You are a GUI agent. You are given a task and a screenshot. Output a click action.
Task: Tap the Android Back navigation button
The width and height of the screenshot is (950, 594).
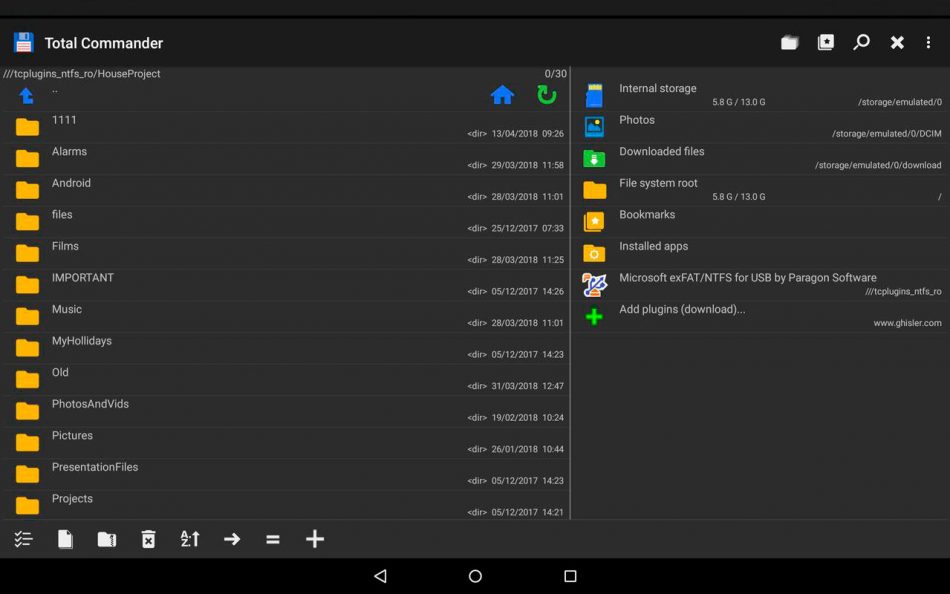pyautogui.click(x=380, y=576)
